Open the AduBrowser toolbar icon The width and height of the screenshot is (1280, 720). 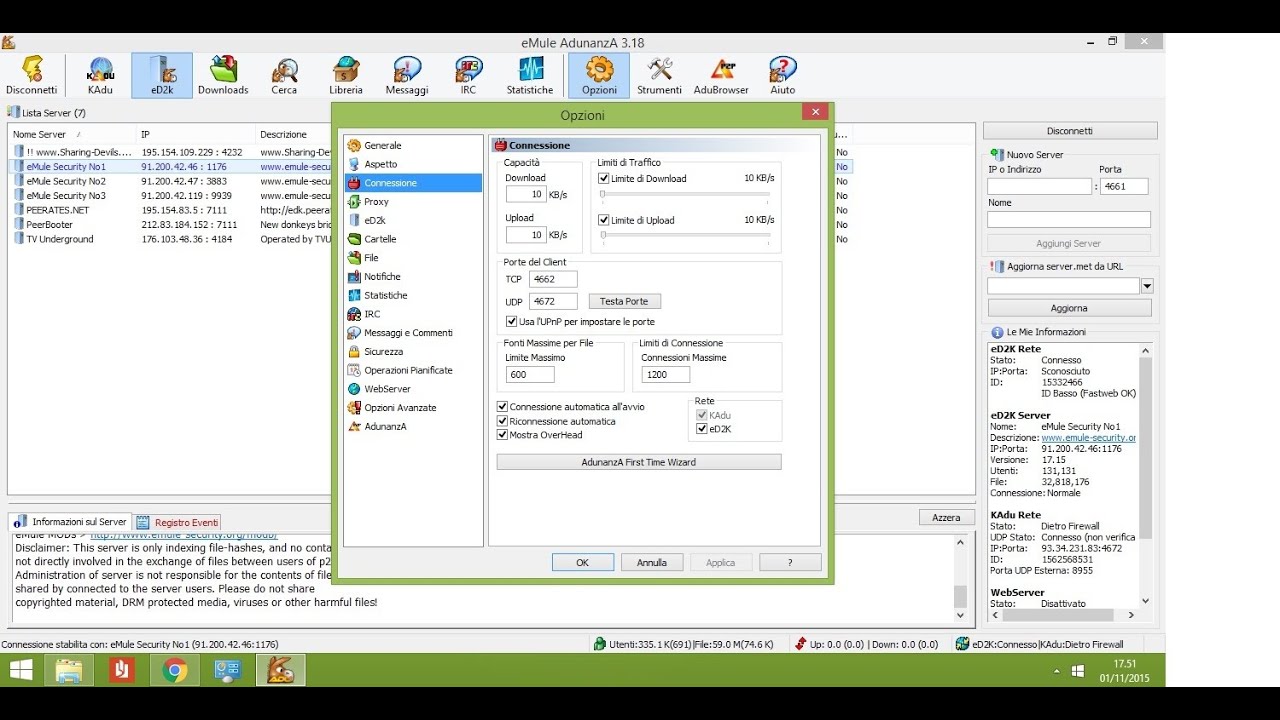point(722,76)
